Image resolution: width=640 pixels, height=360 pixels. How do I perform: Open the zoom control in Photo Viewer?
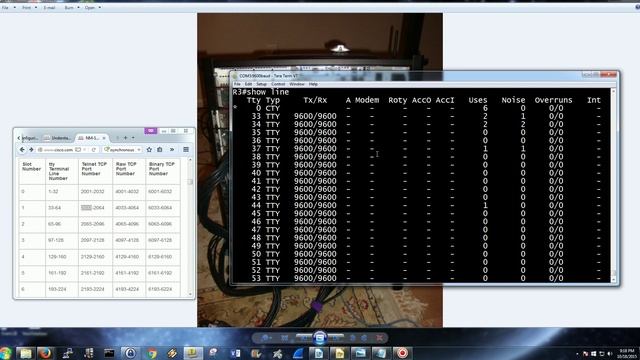pyautogui.click(x=266, y=338)
